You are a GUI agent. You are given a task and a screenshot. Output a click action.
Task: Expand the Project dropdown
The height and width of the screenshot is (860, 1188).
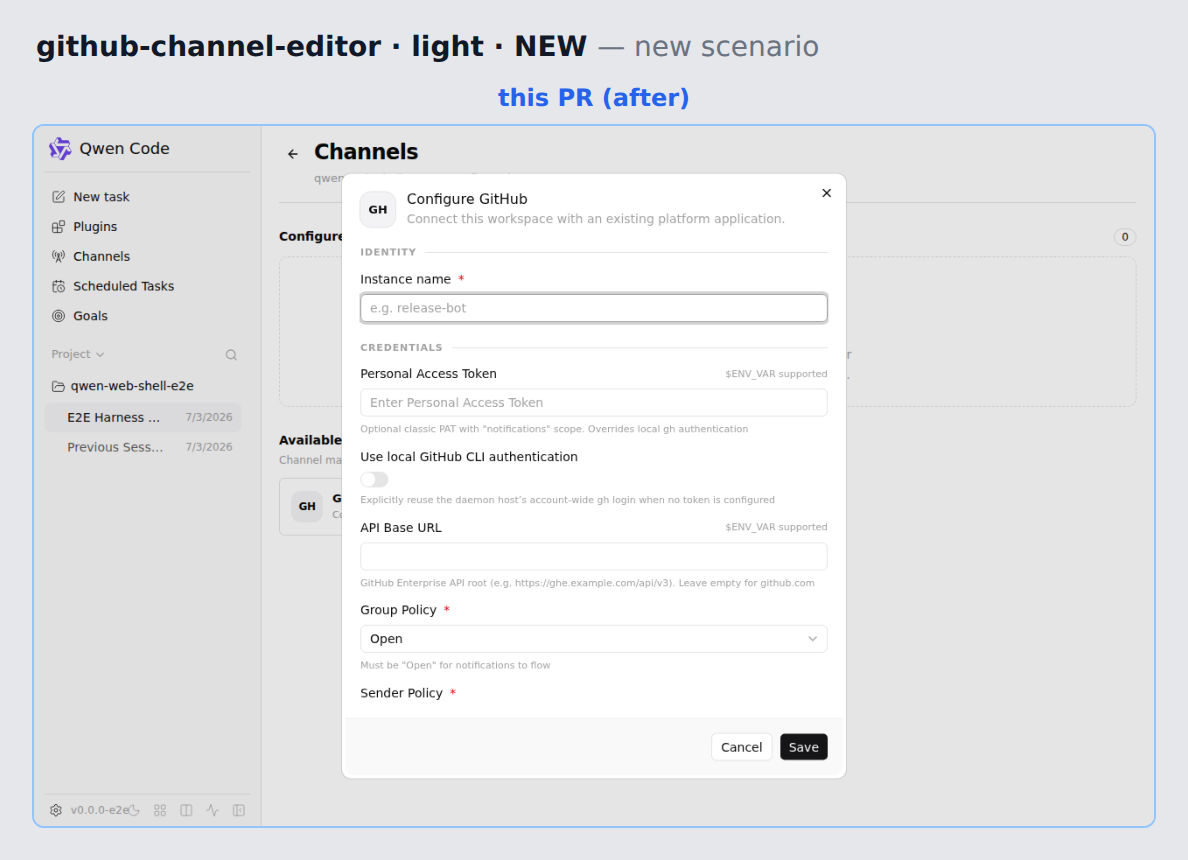point(78,354)
